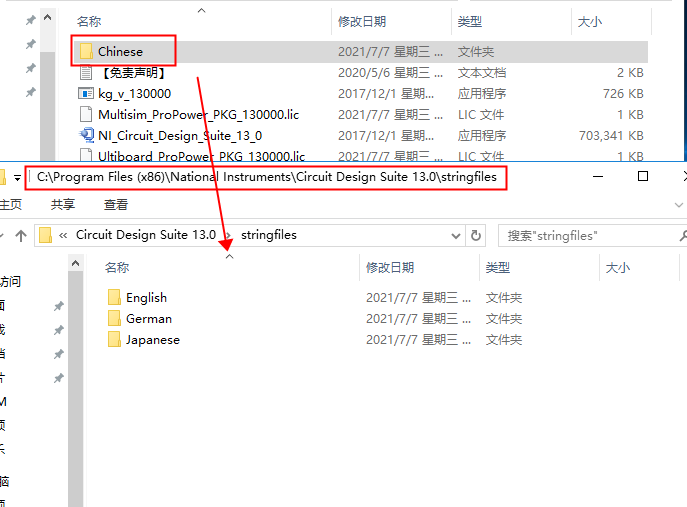Expand the ribbon with the chevron

[679, 205]
